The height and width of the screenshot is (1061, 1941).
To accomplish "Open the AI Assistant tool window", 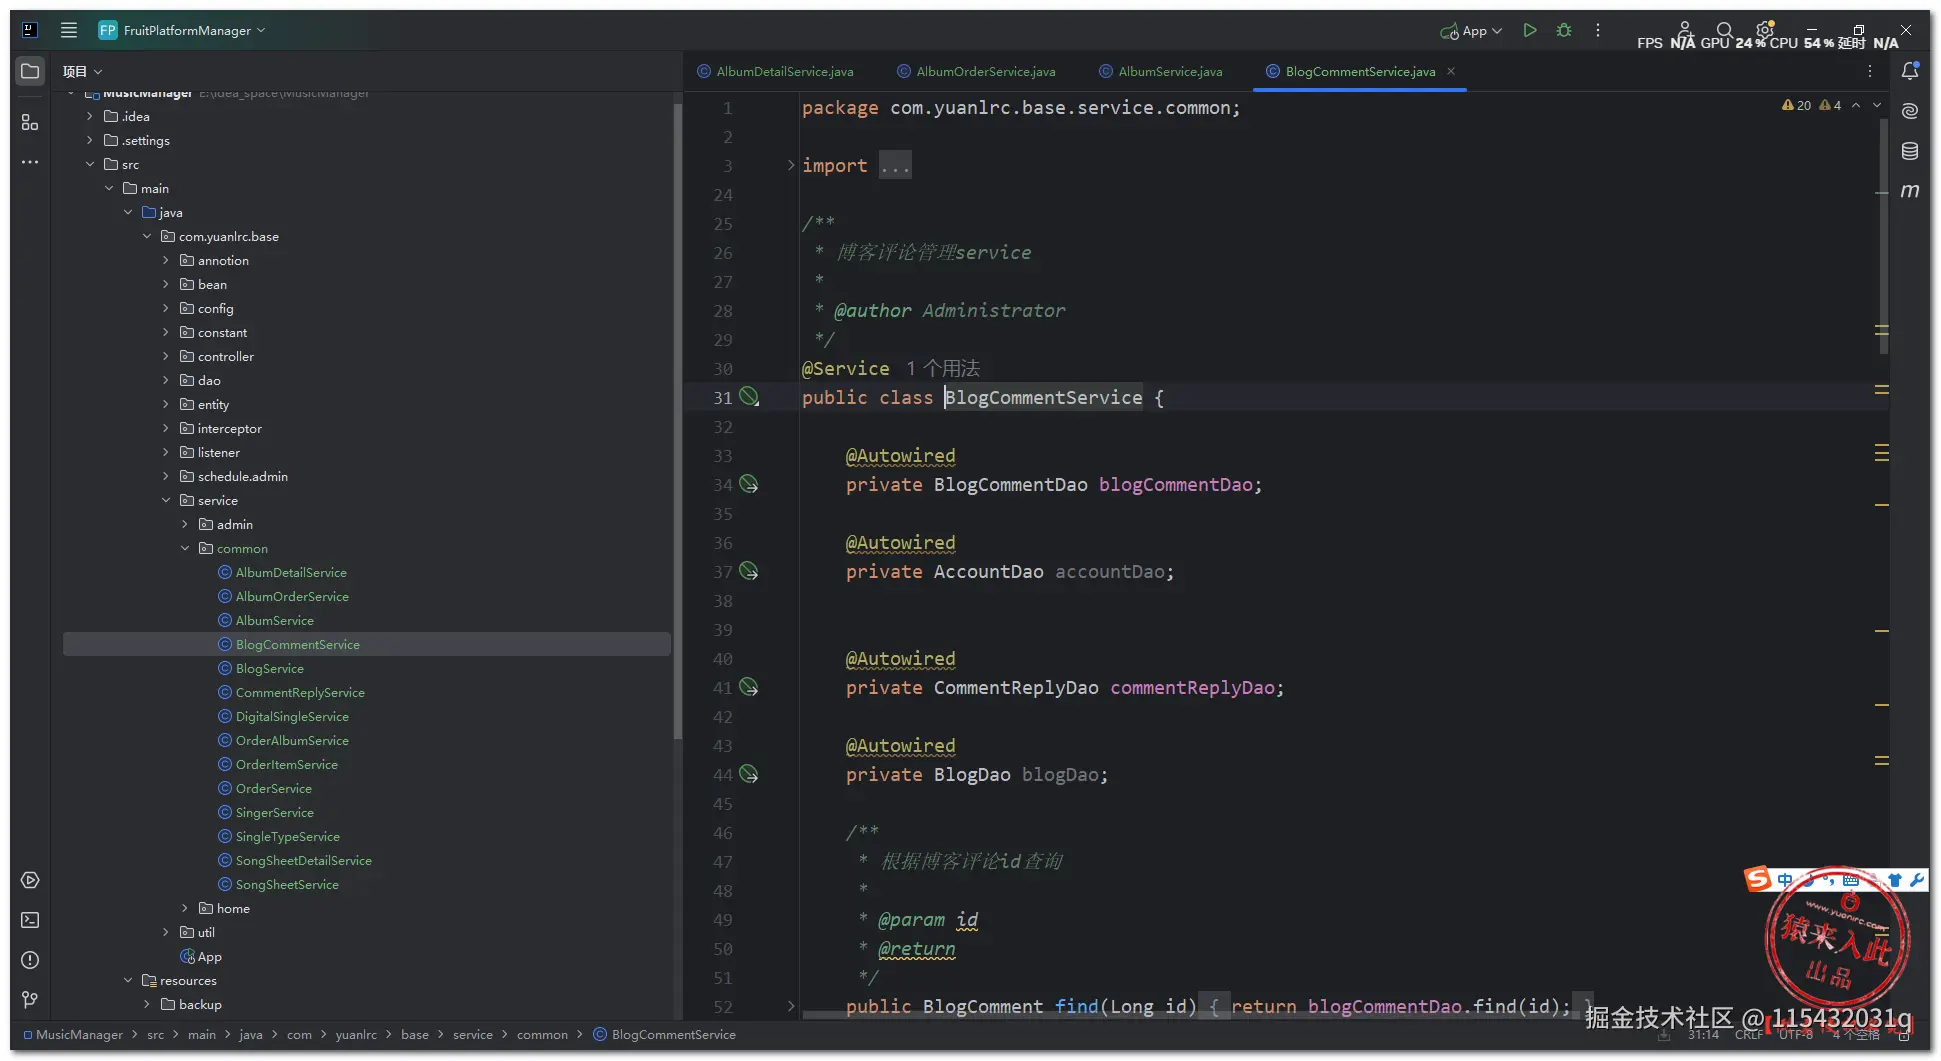I will 1910,111.
